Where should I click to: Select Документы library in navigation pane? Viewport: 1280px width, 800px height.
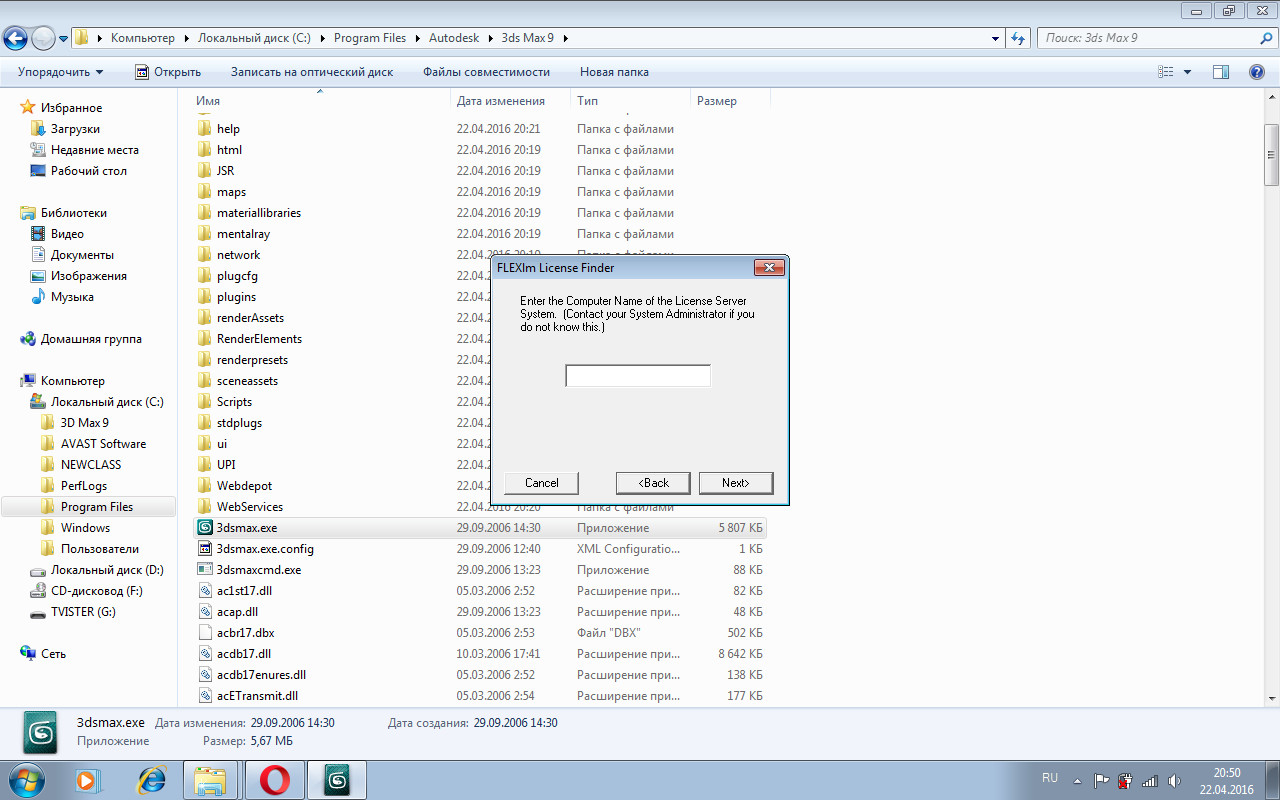pyautogui.click(x=82, y=255)
